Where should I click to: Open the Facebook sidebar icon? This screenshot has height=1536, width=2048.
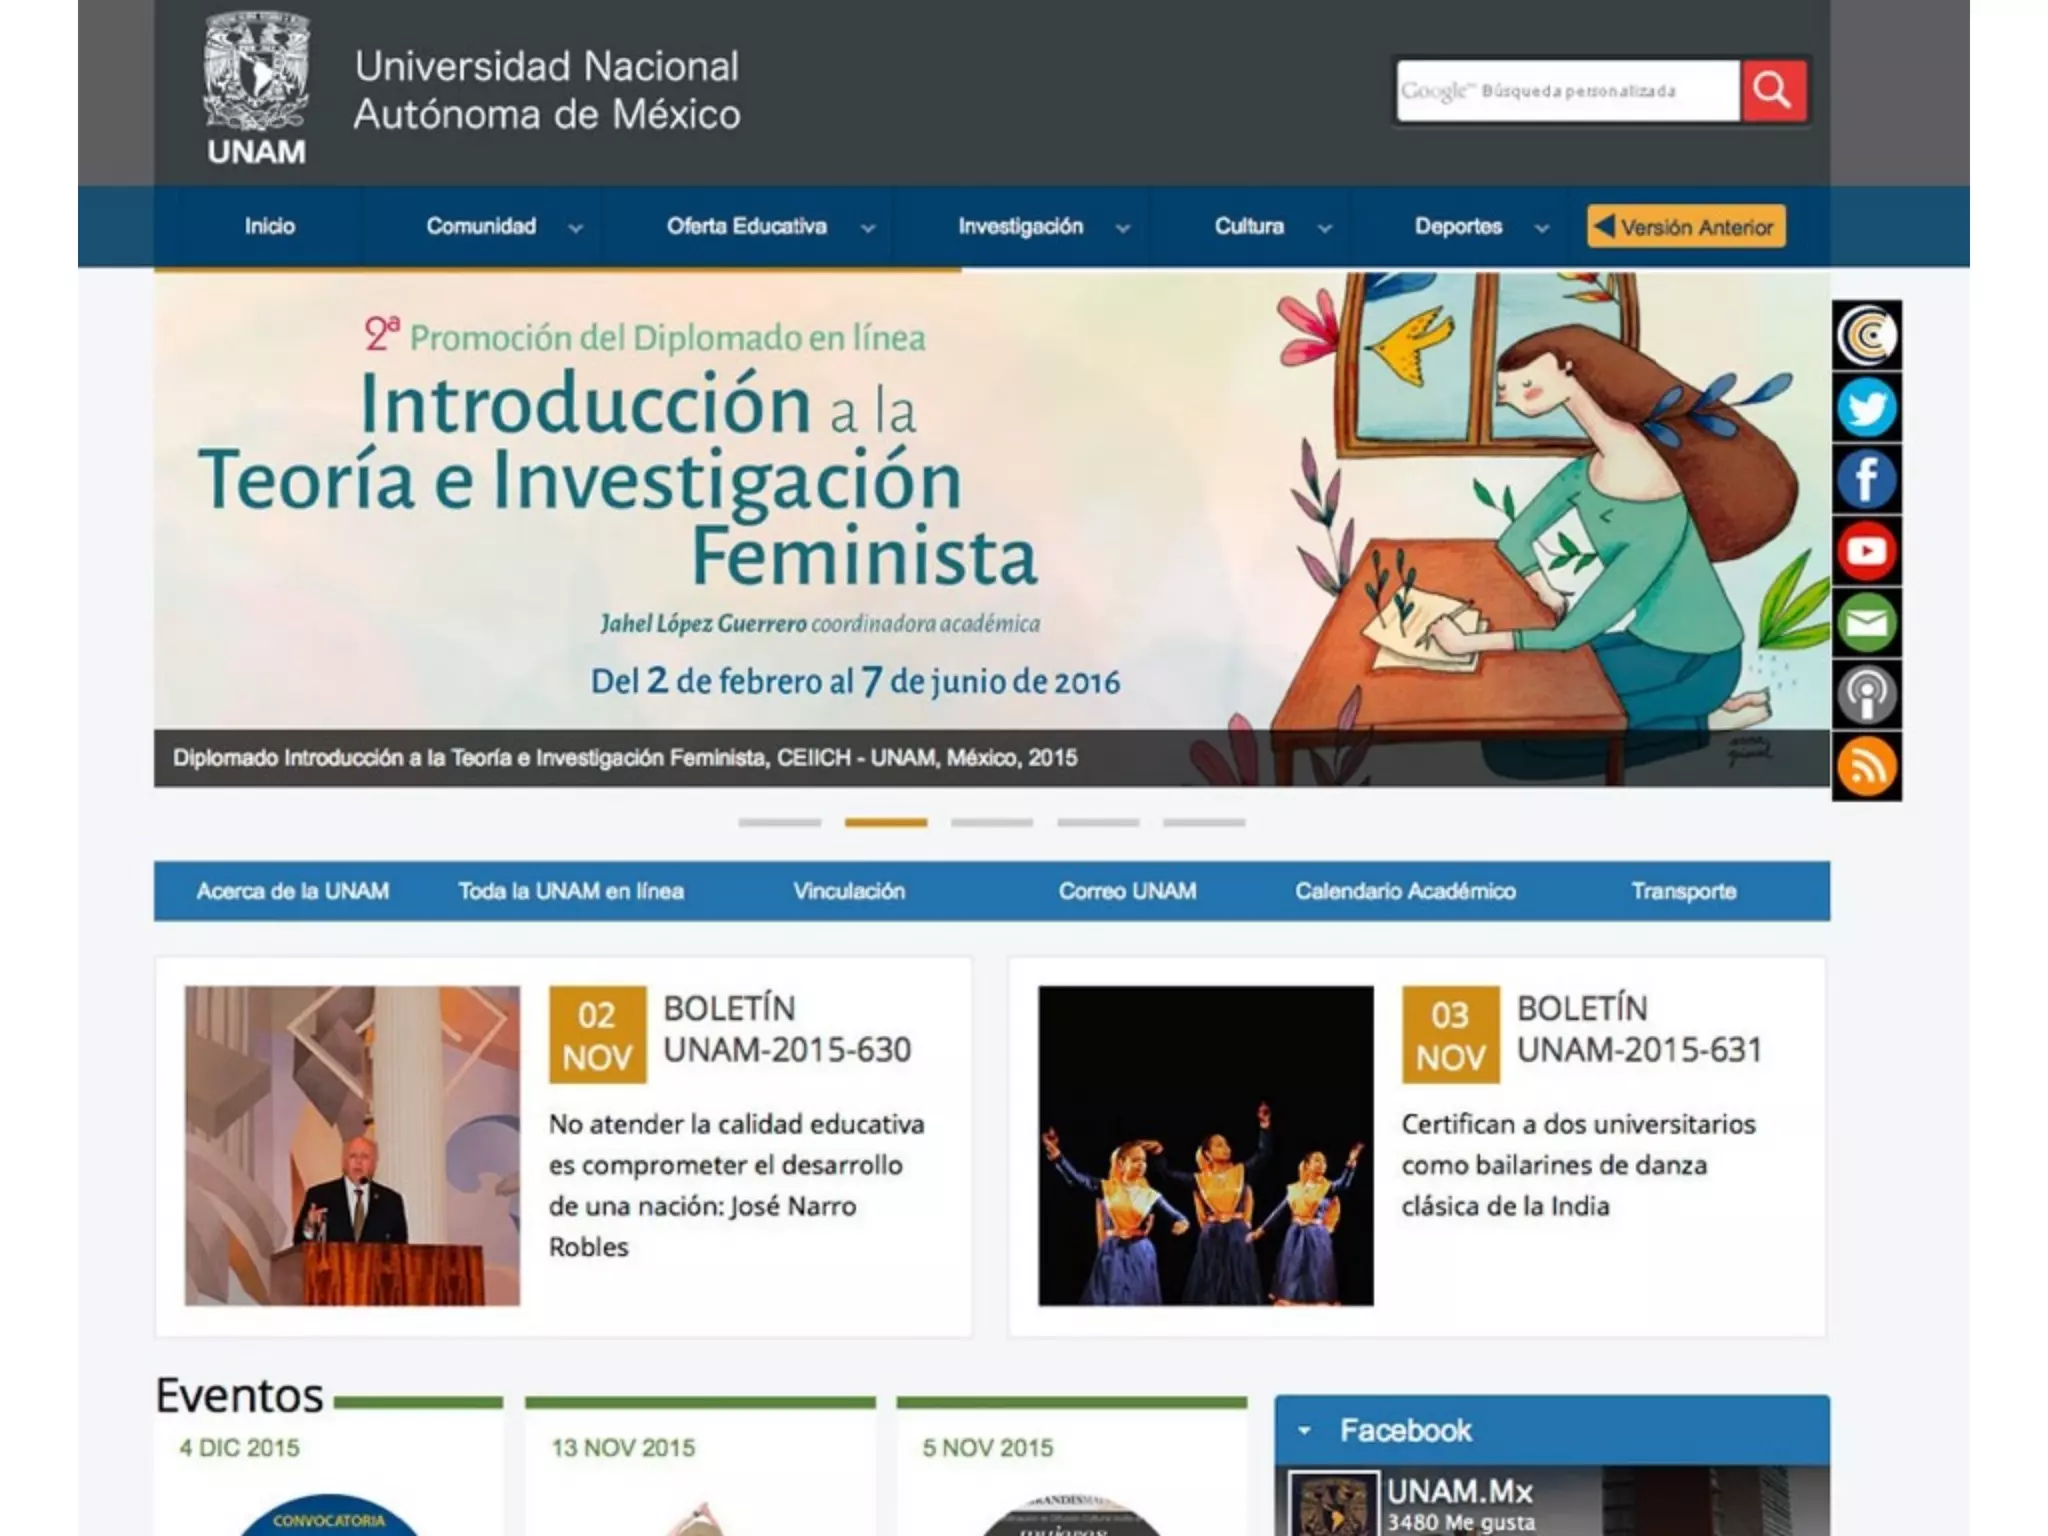pyautogui.click(x=1866, y=479)
